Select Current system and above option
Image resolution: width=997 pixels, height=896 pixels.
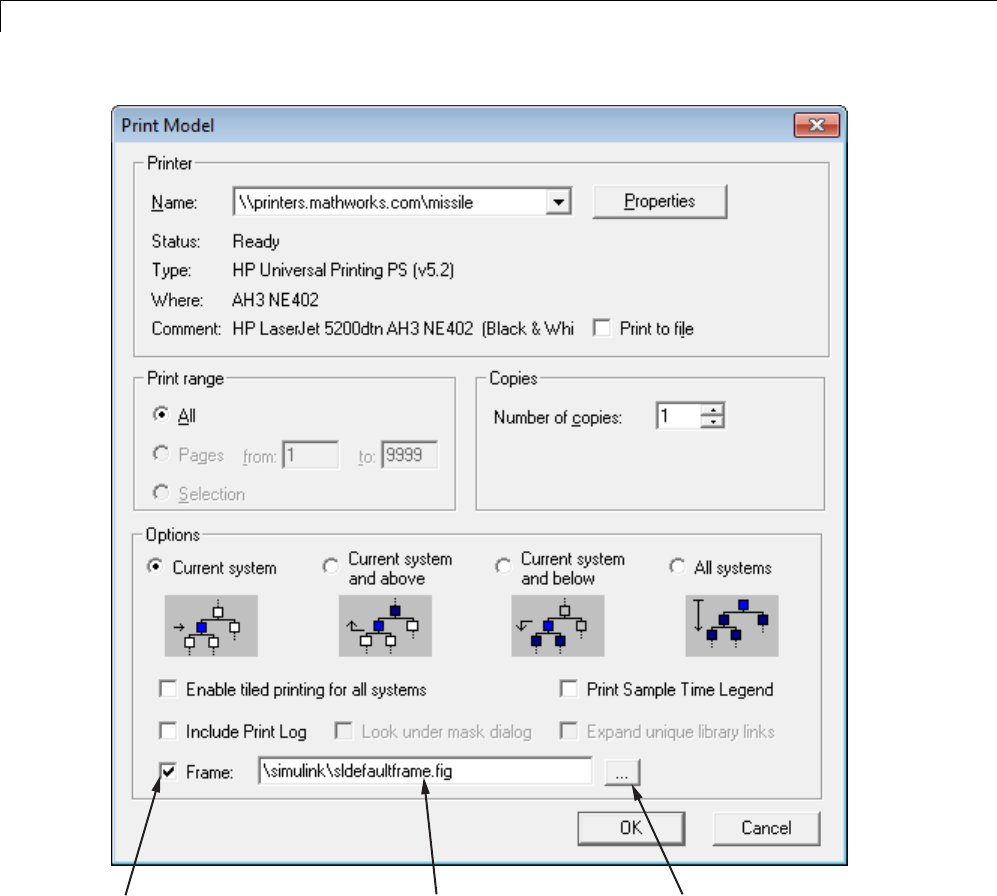(x=331, y=566)
